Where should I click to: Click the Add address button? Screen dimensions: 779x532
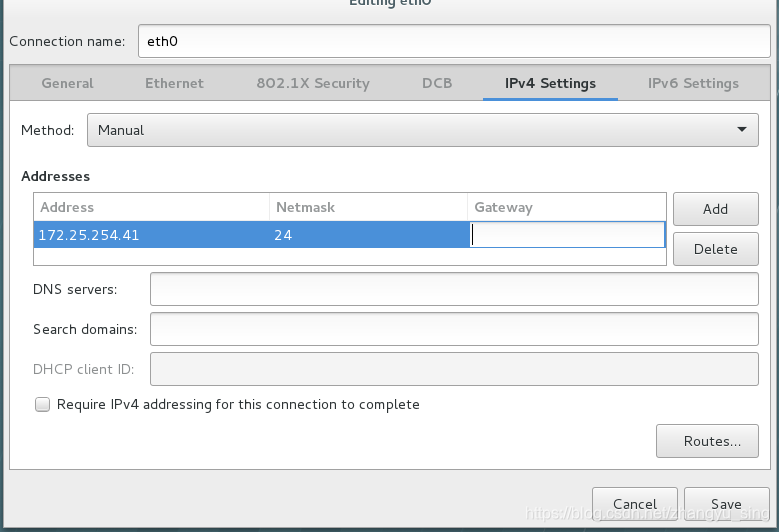pyautogui.click(x=715, y=209)
